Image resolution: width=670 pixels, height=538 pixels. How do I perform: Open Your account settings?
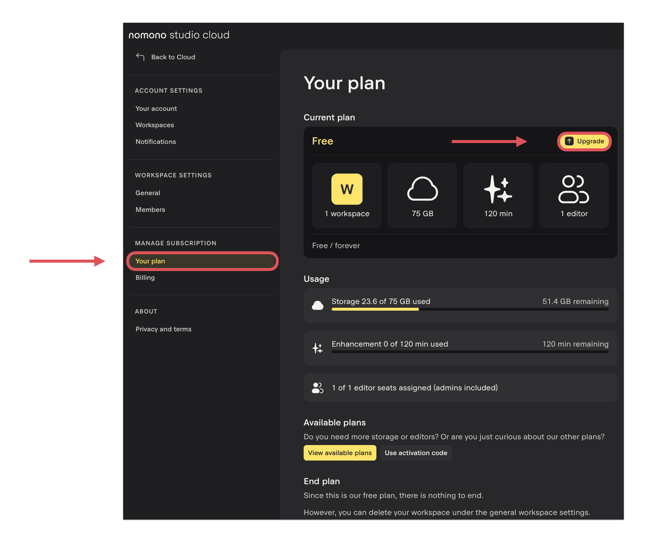click(x=156, y=109)
